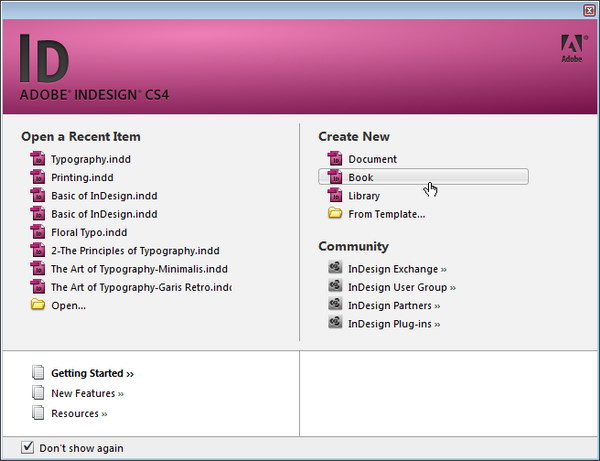
Task: Click the New Features page icon
Action: (x=38, y=393)
